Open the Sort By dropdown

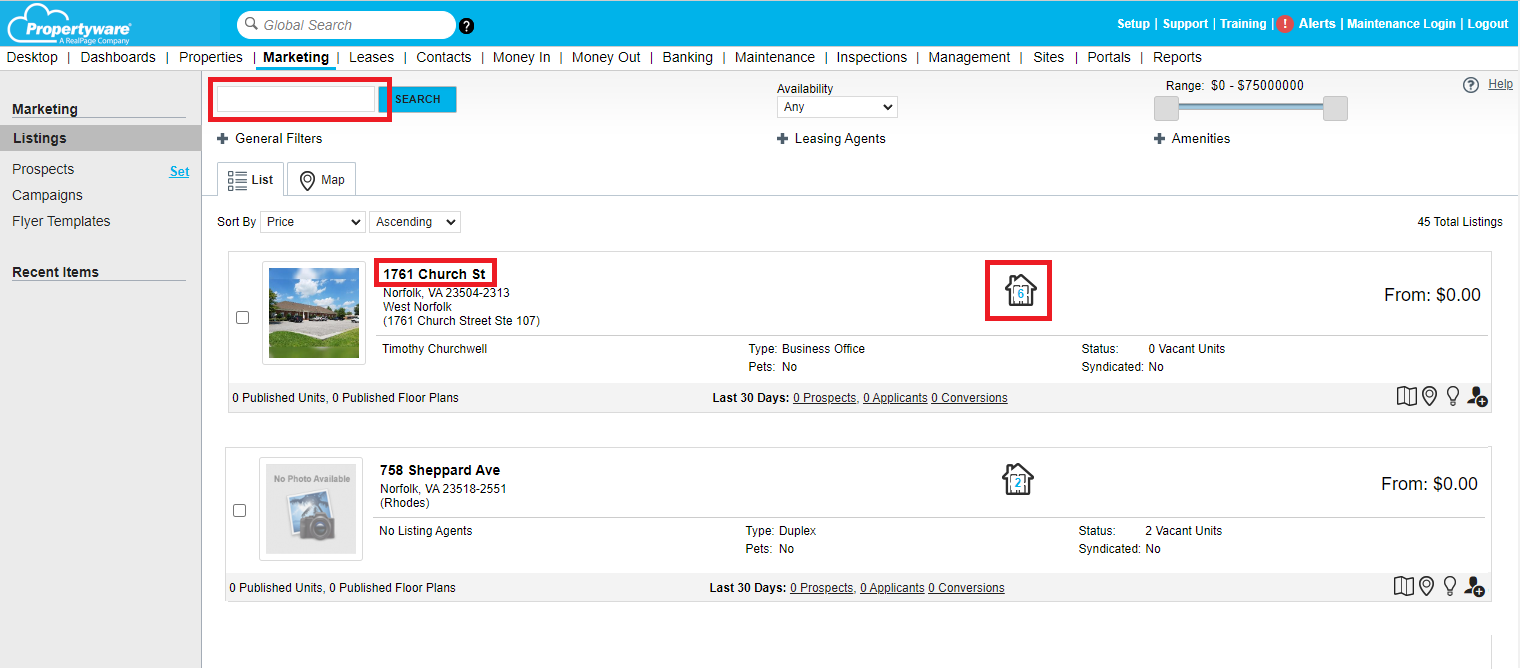pyautogui.click(x=312, y=221)
